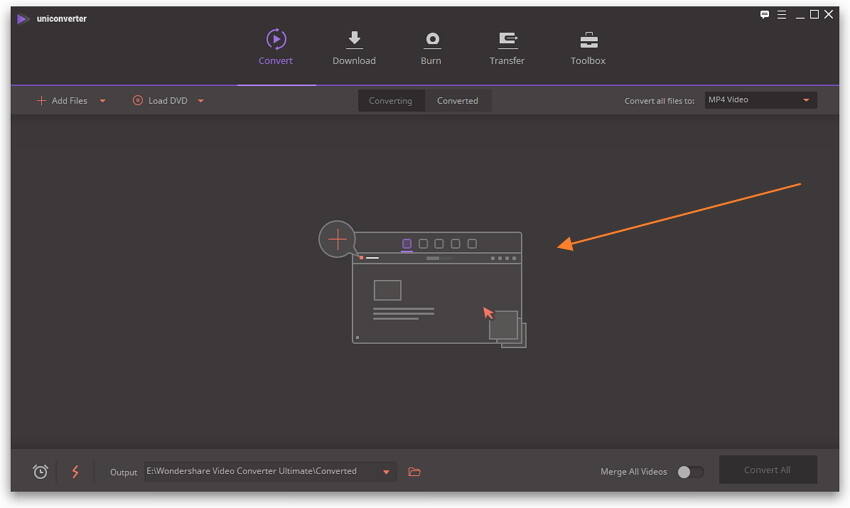Open the Transfer section
850x508 pixels.
click(x=507, y=48)
